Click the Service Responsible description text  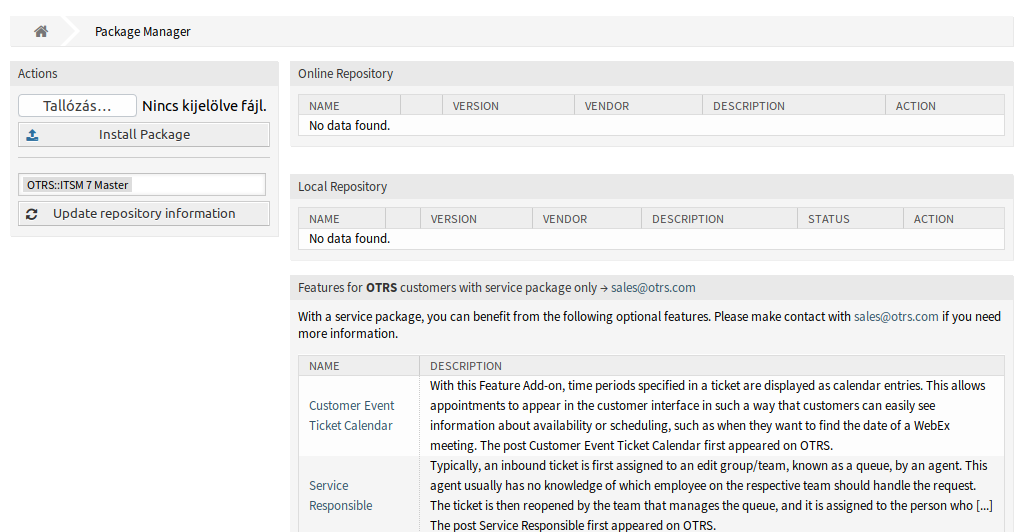coord(711,496)
